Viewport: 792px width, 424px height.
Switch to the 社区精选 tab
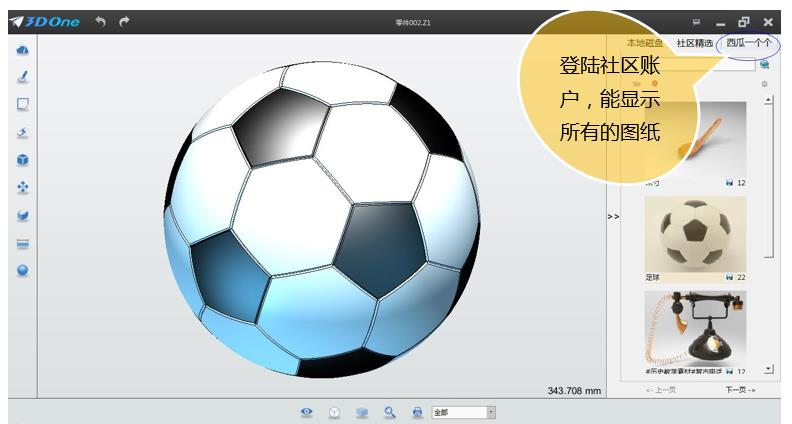[x=694, y=43]
